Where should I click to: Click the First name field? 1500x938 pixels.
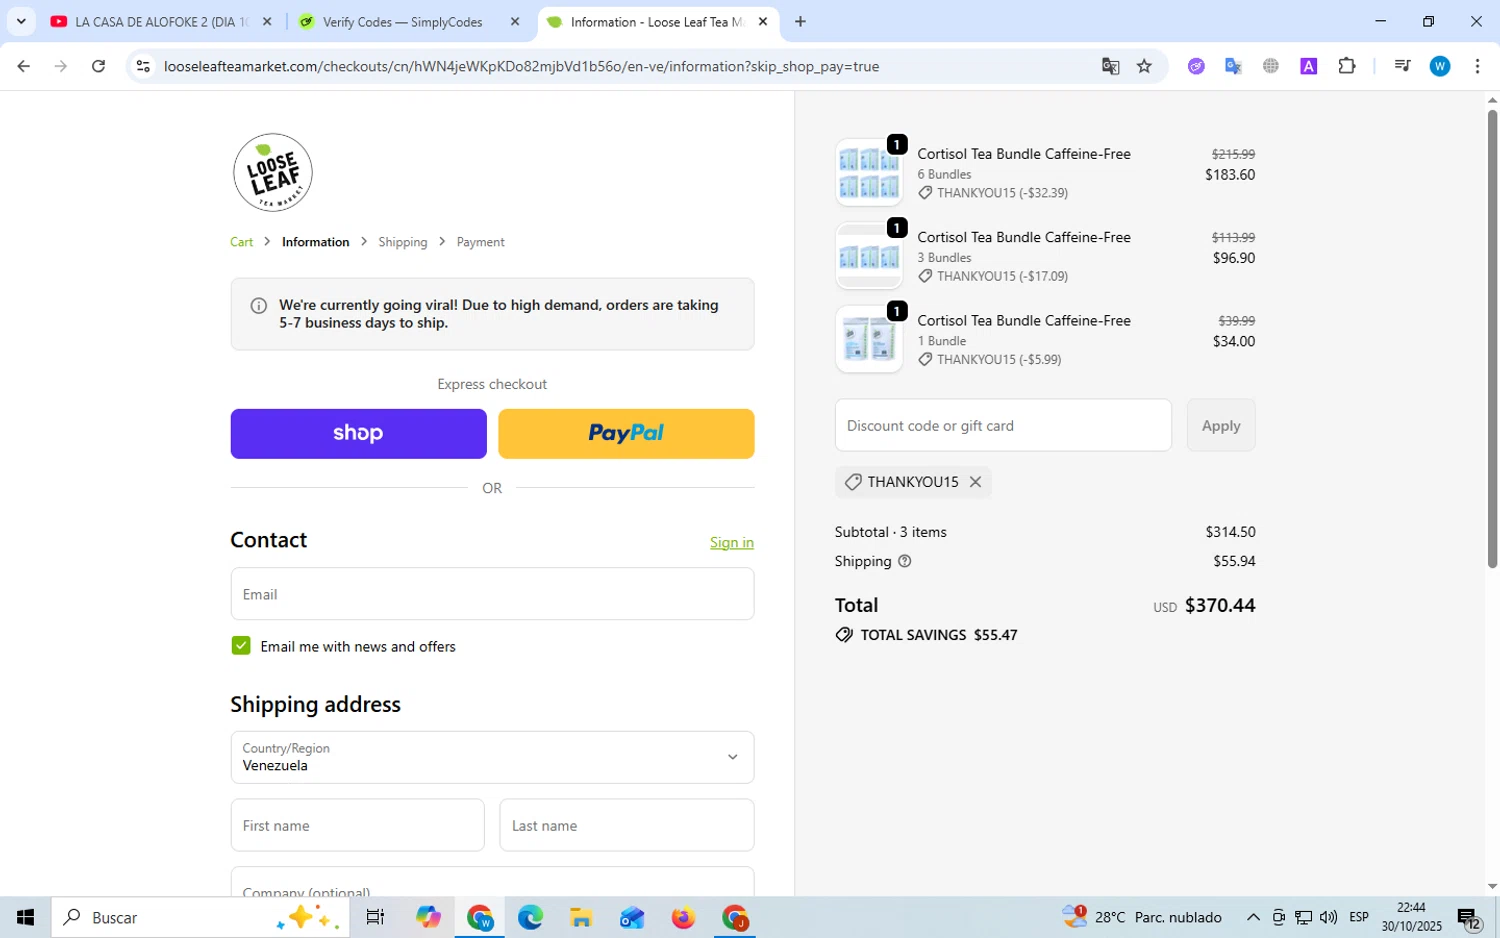tap(357, 825)
